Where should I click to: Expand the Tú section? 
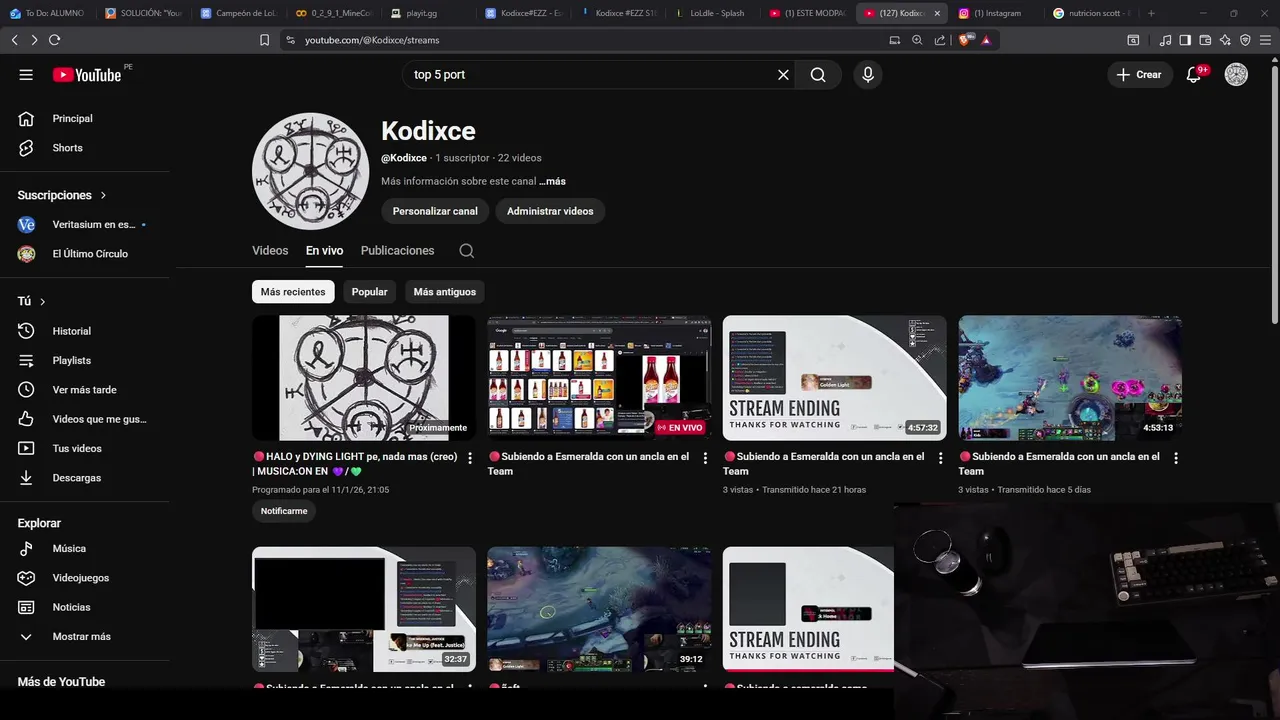pos(32,301)
